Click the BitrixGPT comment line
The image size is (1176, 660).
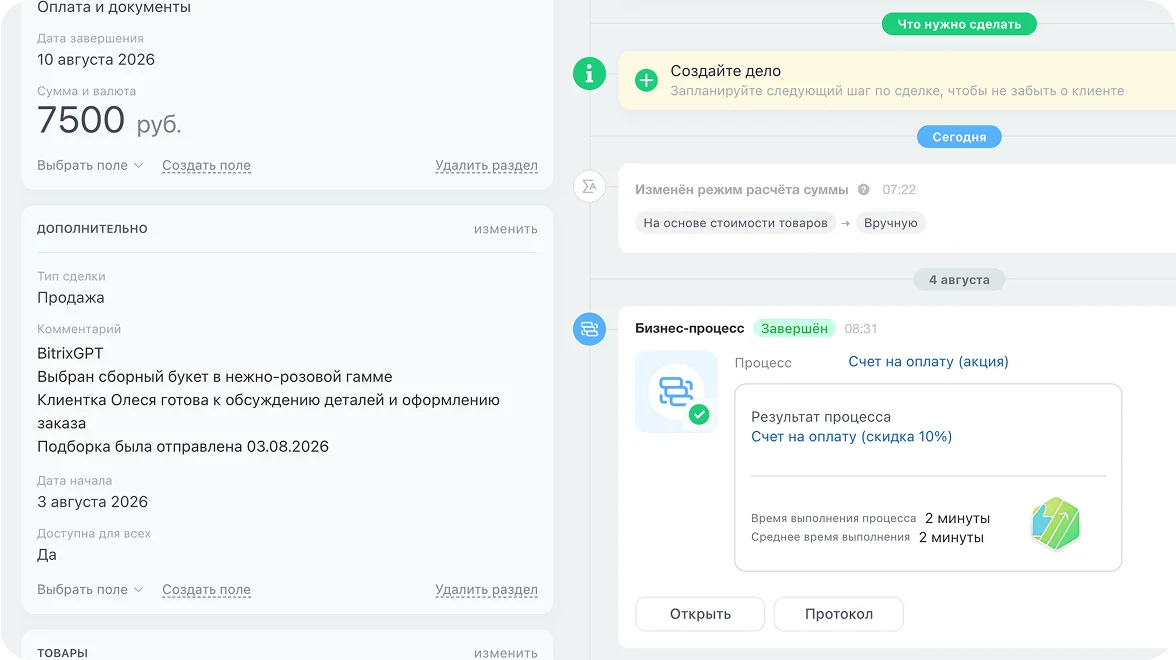coord(70,353)
